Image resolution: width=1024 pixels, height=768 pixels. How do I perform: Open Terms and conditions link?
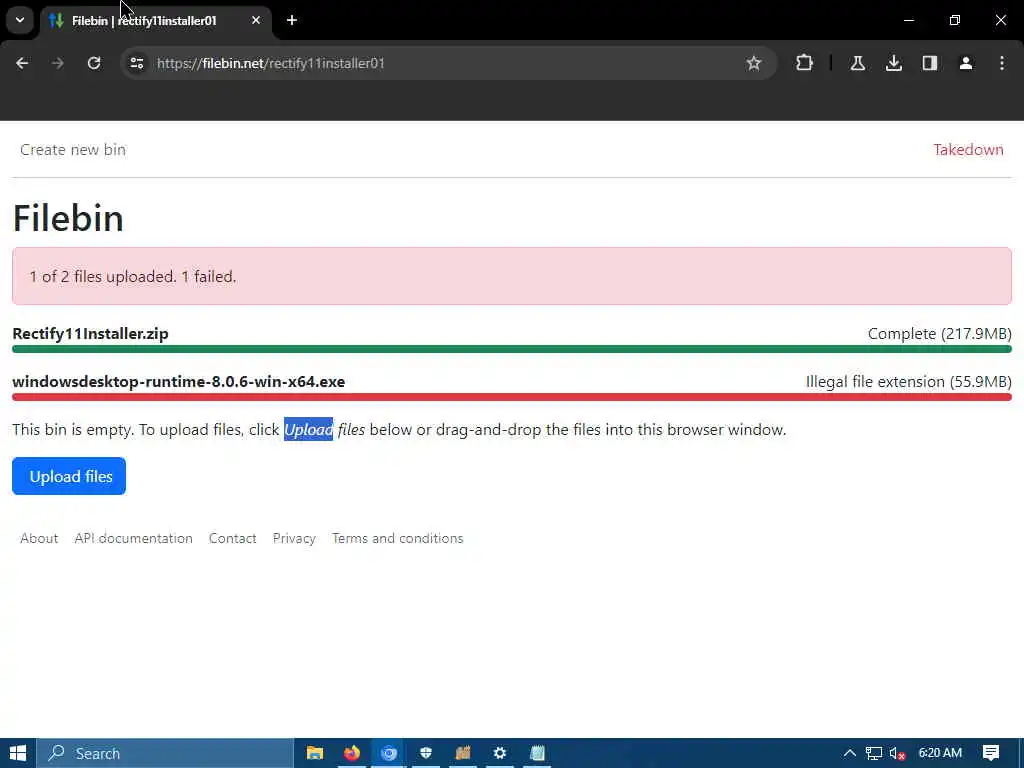[x=398, y=538]
